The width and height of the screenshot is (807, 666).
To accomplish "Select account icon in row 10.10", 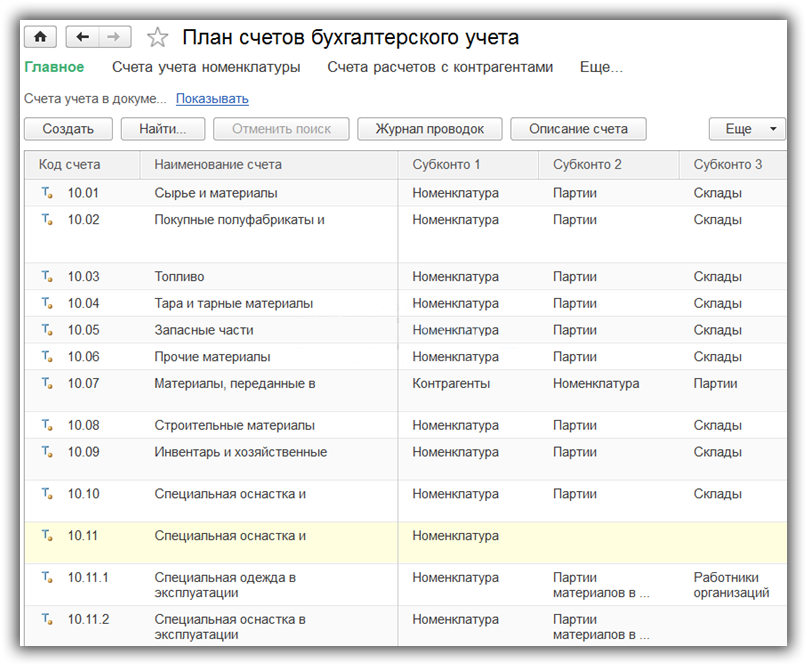I will [47, 494].
